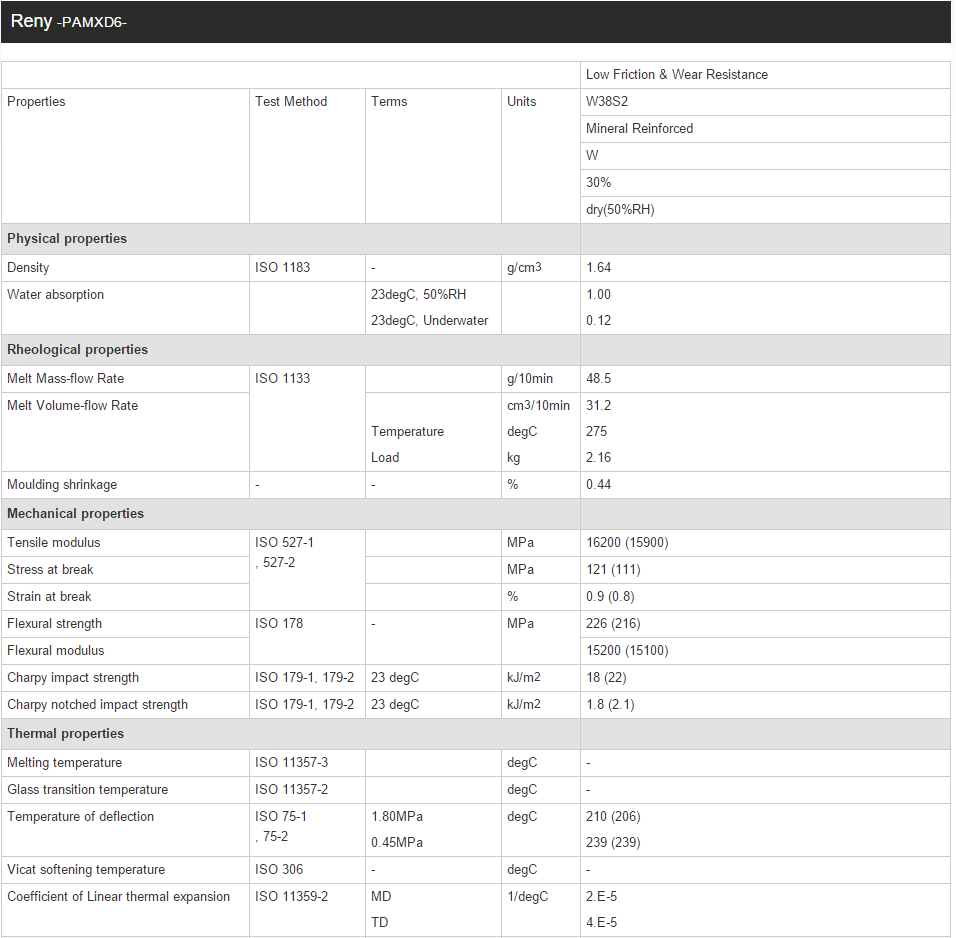Screen dimensions: 956x938
Task: Select the "Tensile modulus" row label
Action: point(54,542)
